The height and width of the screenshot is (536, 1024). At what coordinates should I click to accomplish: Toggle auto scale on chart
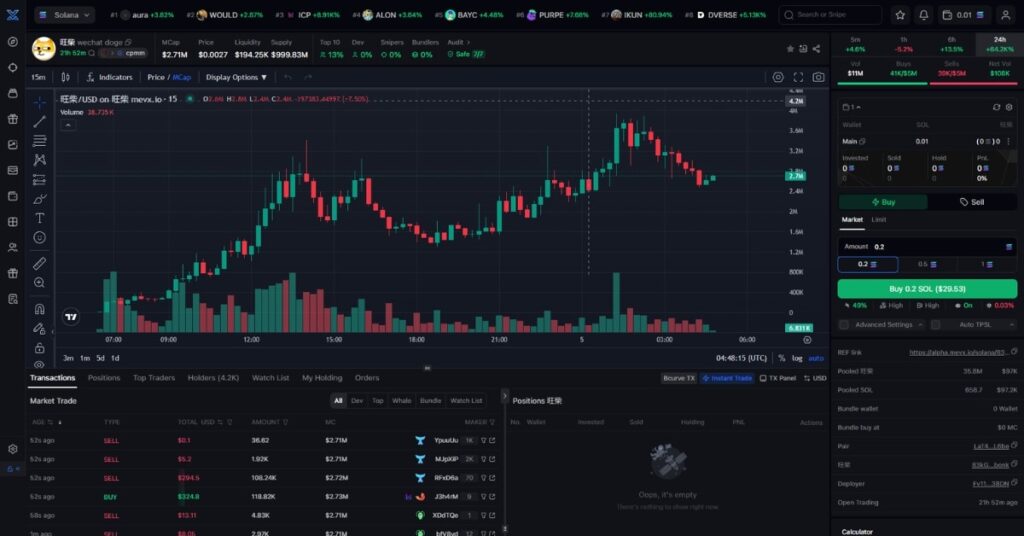(816, 358)
